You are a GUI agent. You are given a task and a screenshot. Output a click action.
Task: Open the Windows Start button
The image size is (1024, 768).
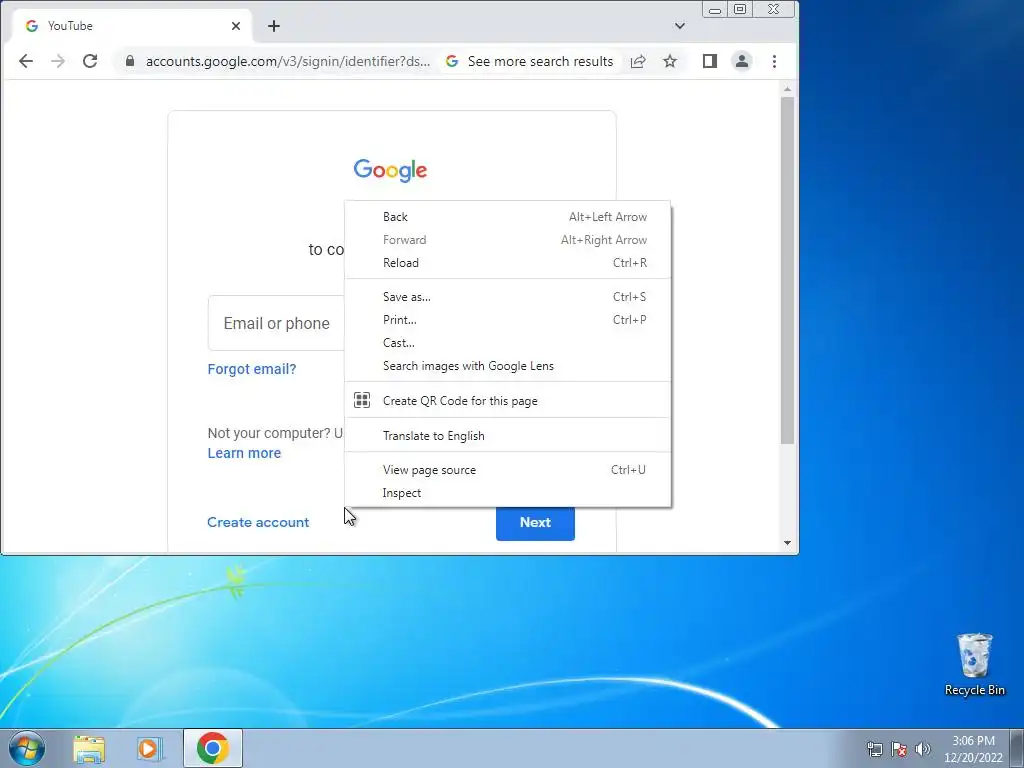[27, 748]
